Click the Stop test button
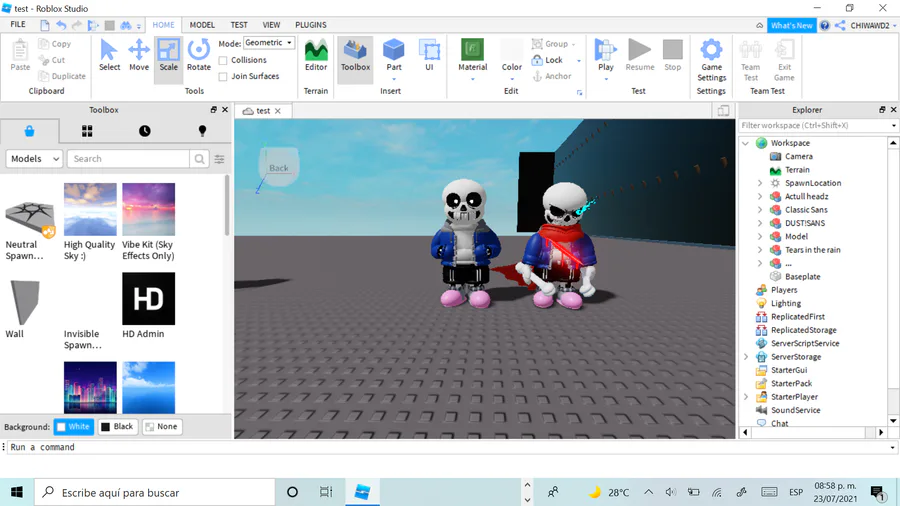 [x=673, y=56]
